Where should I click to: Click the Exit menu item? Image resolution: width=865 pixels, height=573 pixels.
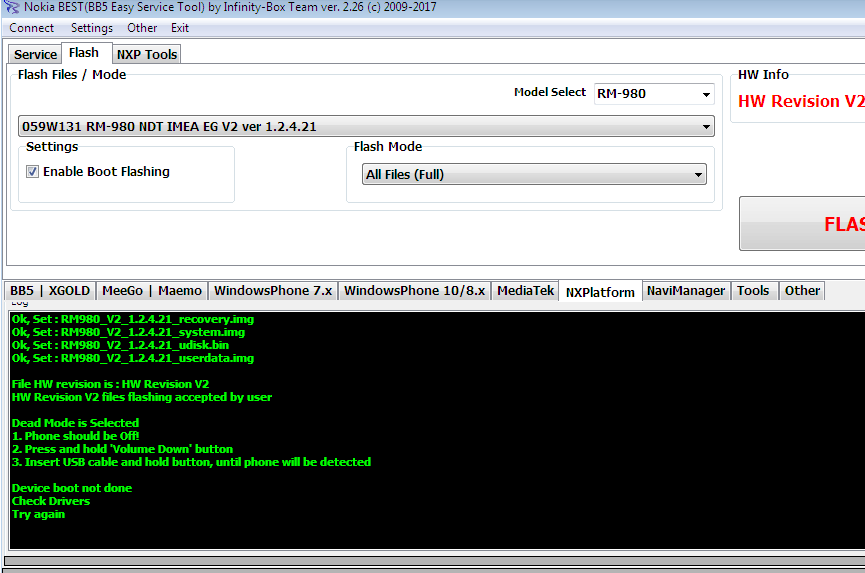(x=180, y=28)
